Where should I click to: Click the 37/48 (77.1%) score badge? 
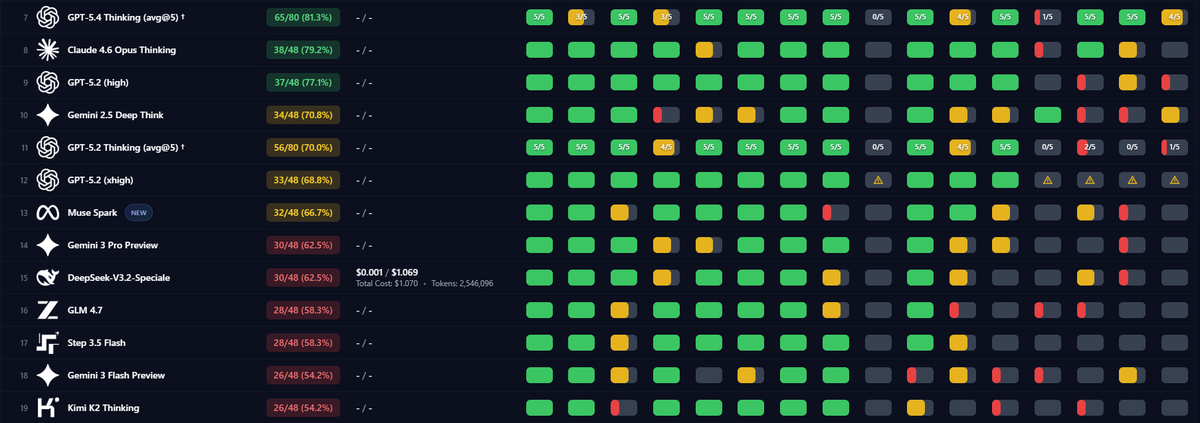(303, 82)
